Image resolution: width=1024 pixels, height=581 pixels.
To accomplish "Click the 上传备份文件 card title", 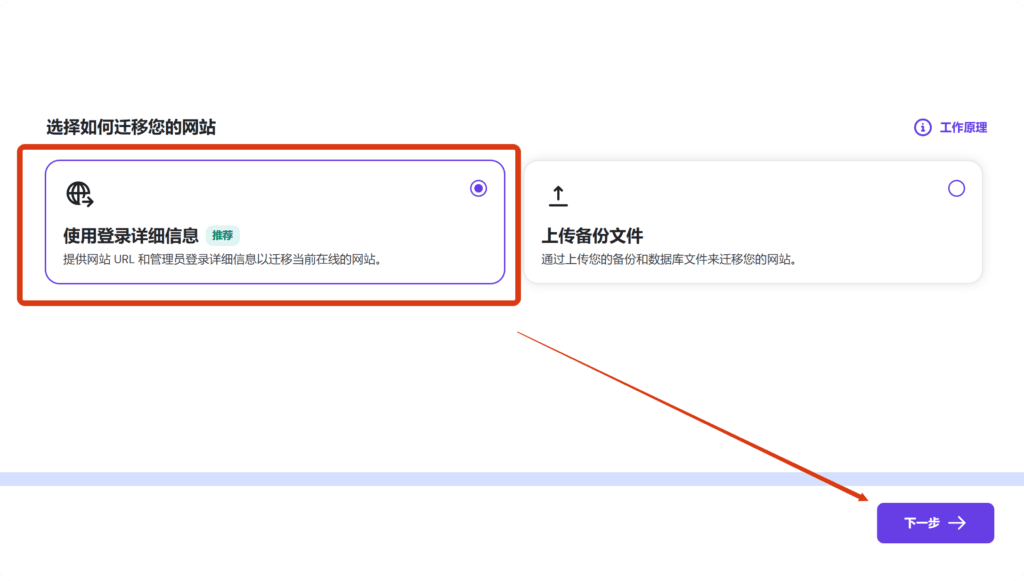I will pos(592,236).
